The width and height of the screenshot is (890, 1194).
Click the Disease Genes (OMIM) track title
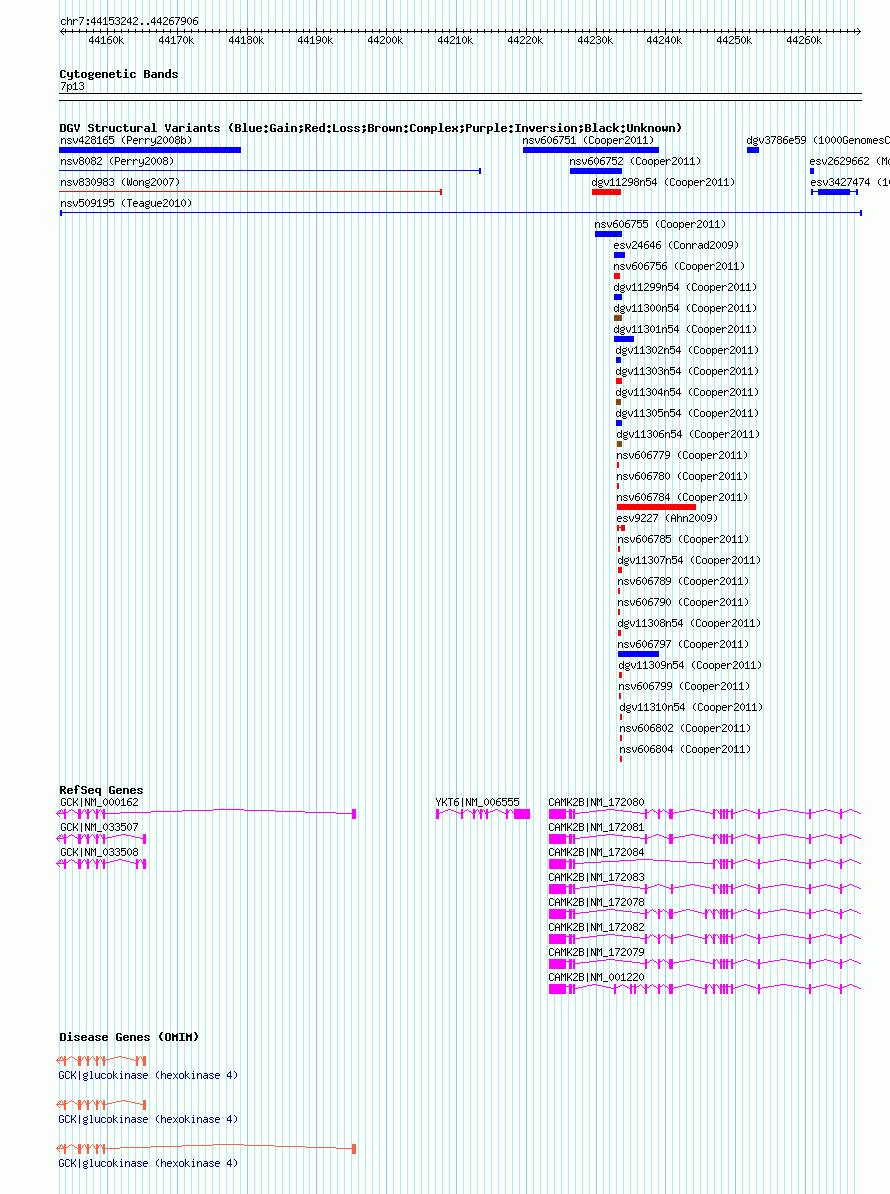click(129, 1038)
